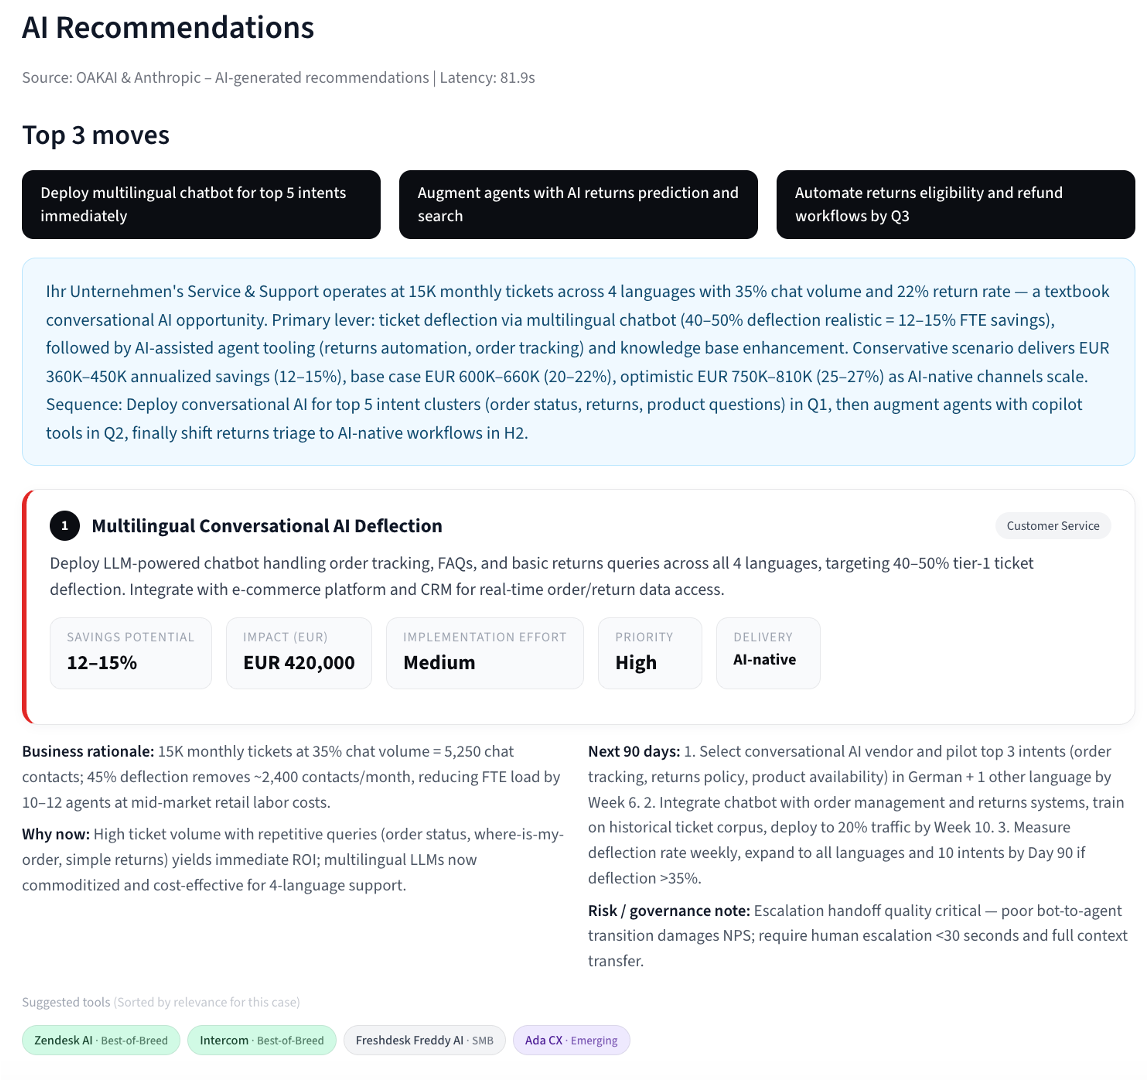Select the 'Deploy multilingual chatbot' top move card
This screenshot has height=1080, width=1148.
click(x=201, y=204)
